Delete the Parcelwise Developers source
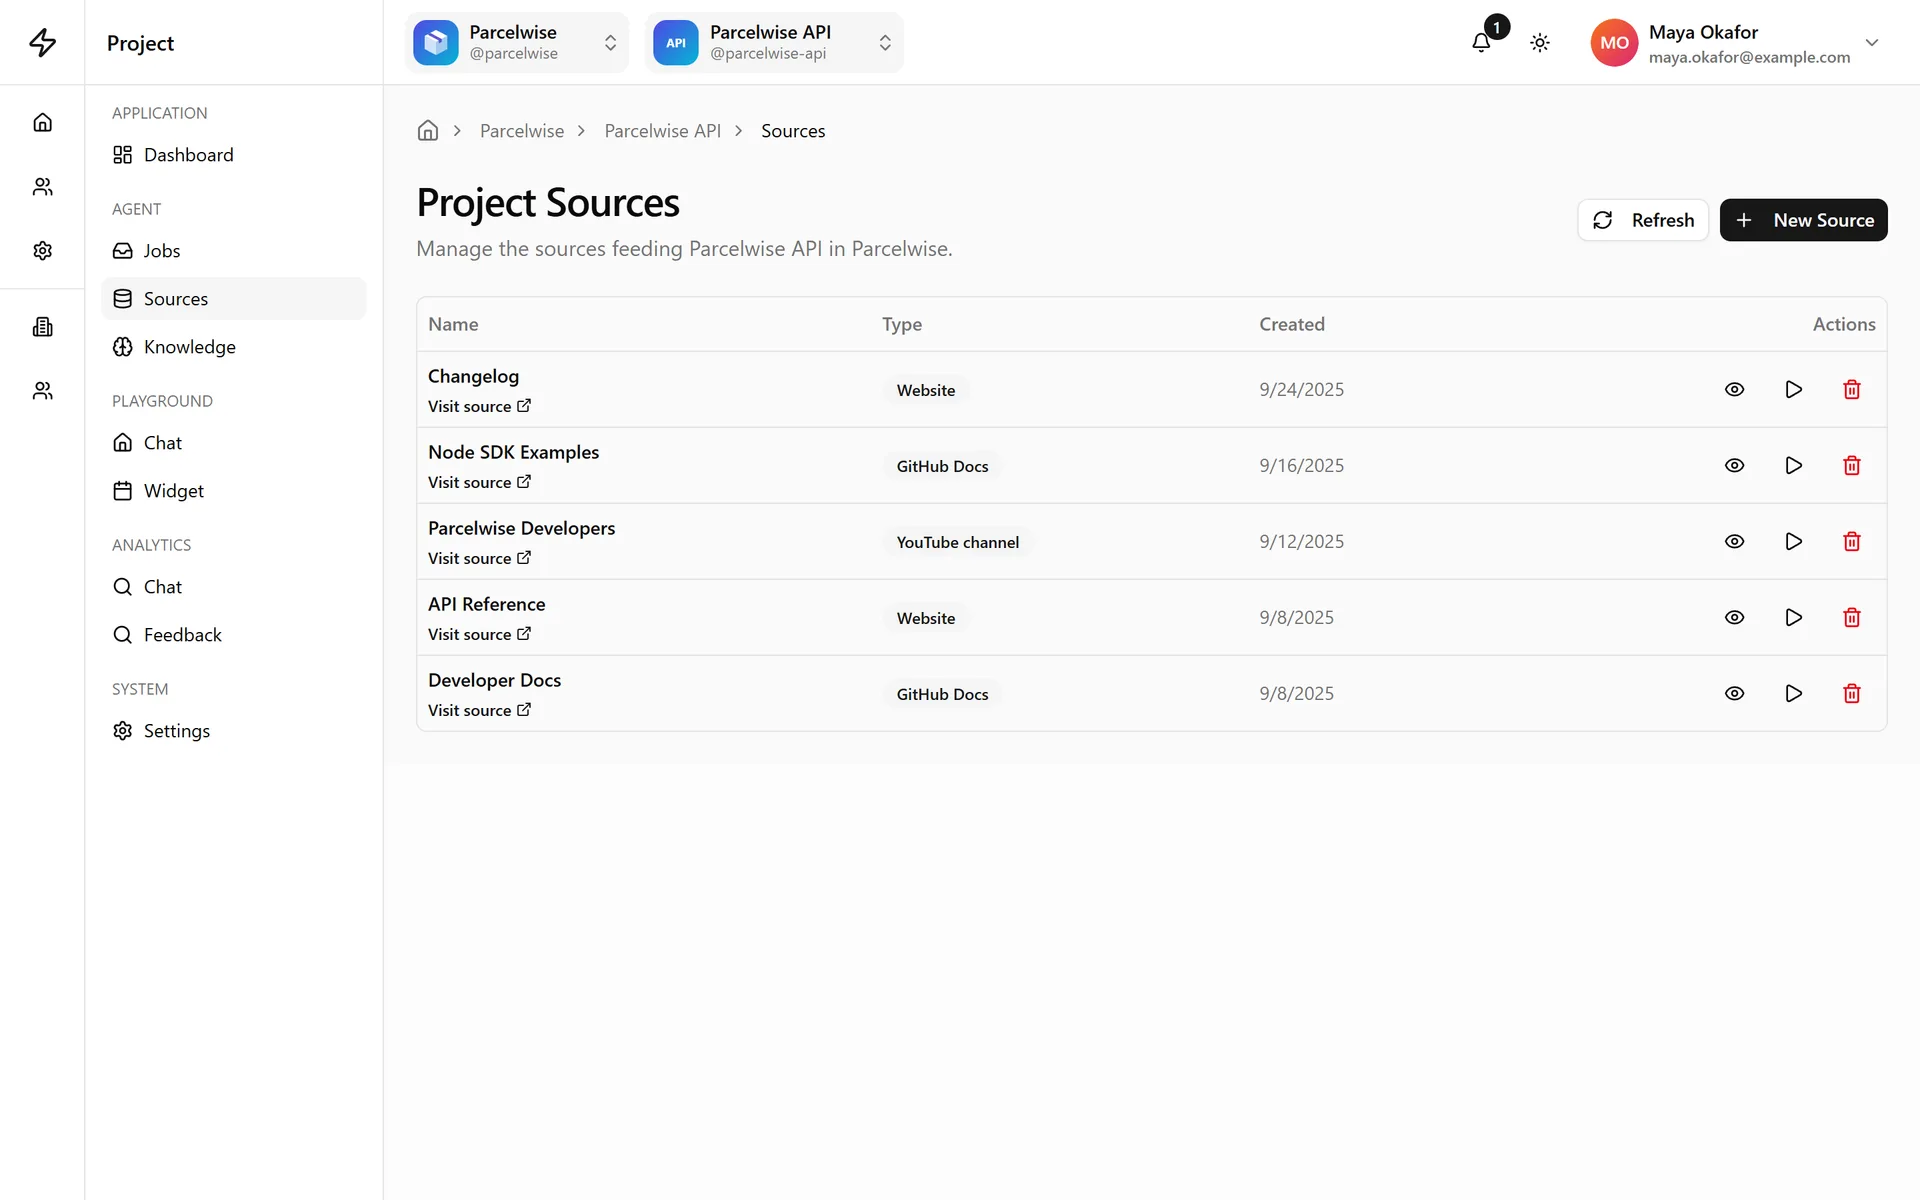1920x1200 pixels. [x=1851, y=541]
